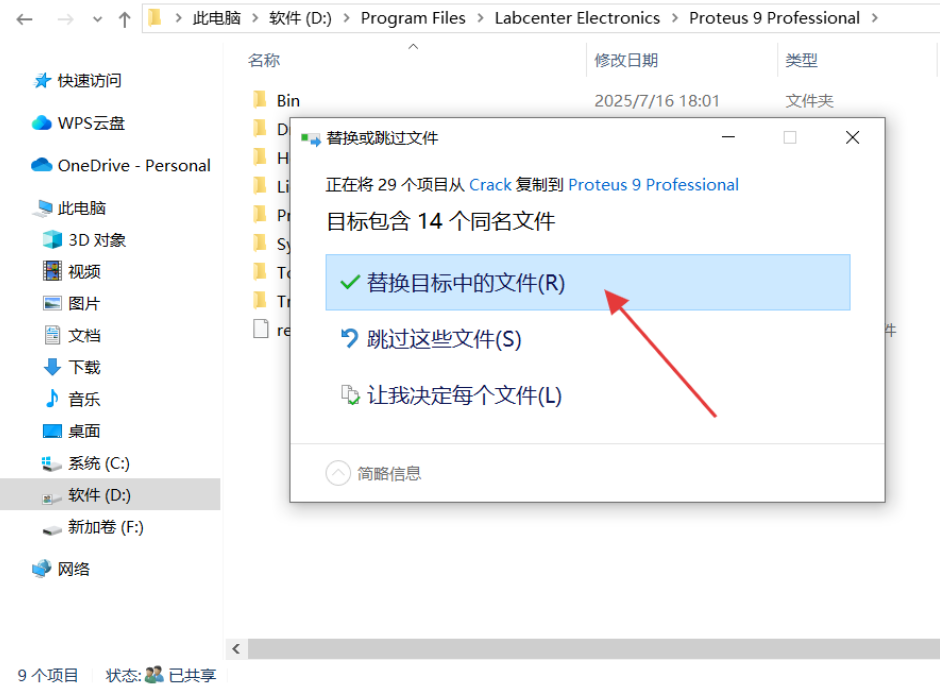Open WPS云盘 in sidebar
The image size is (940, 688).
(x=91, y=123)
